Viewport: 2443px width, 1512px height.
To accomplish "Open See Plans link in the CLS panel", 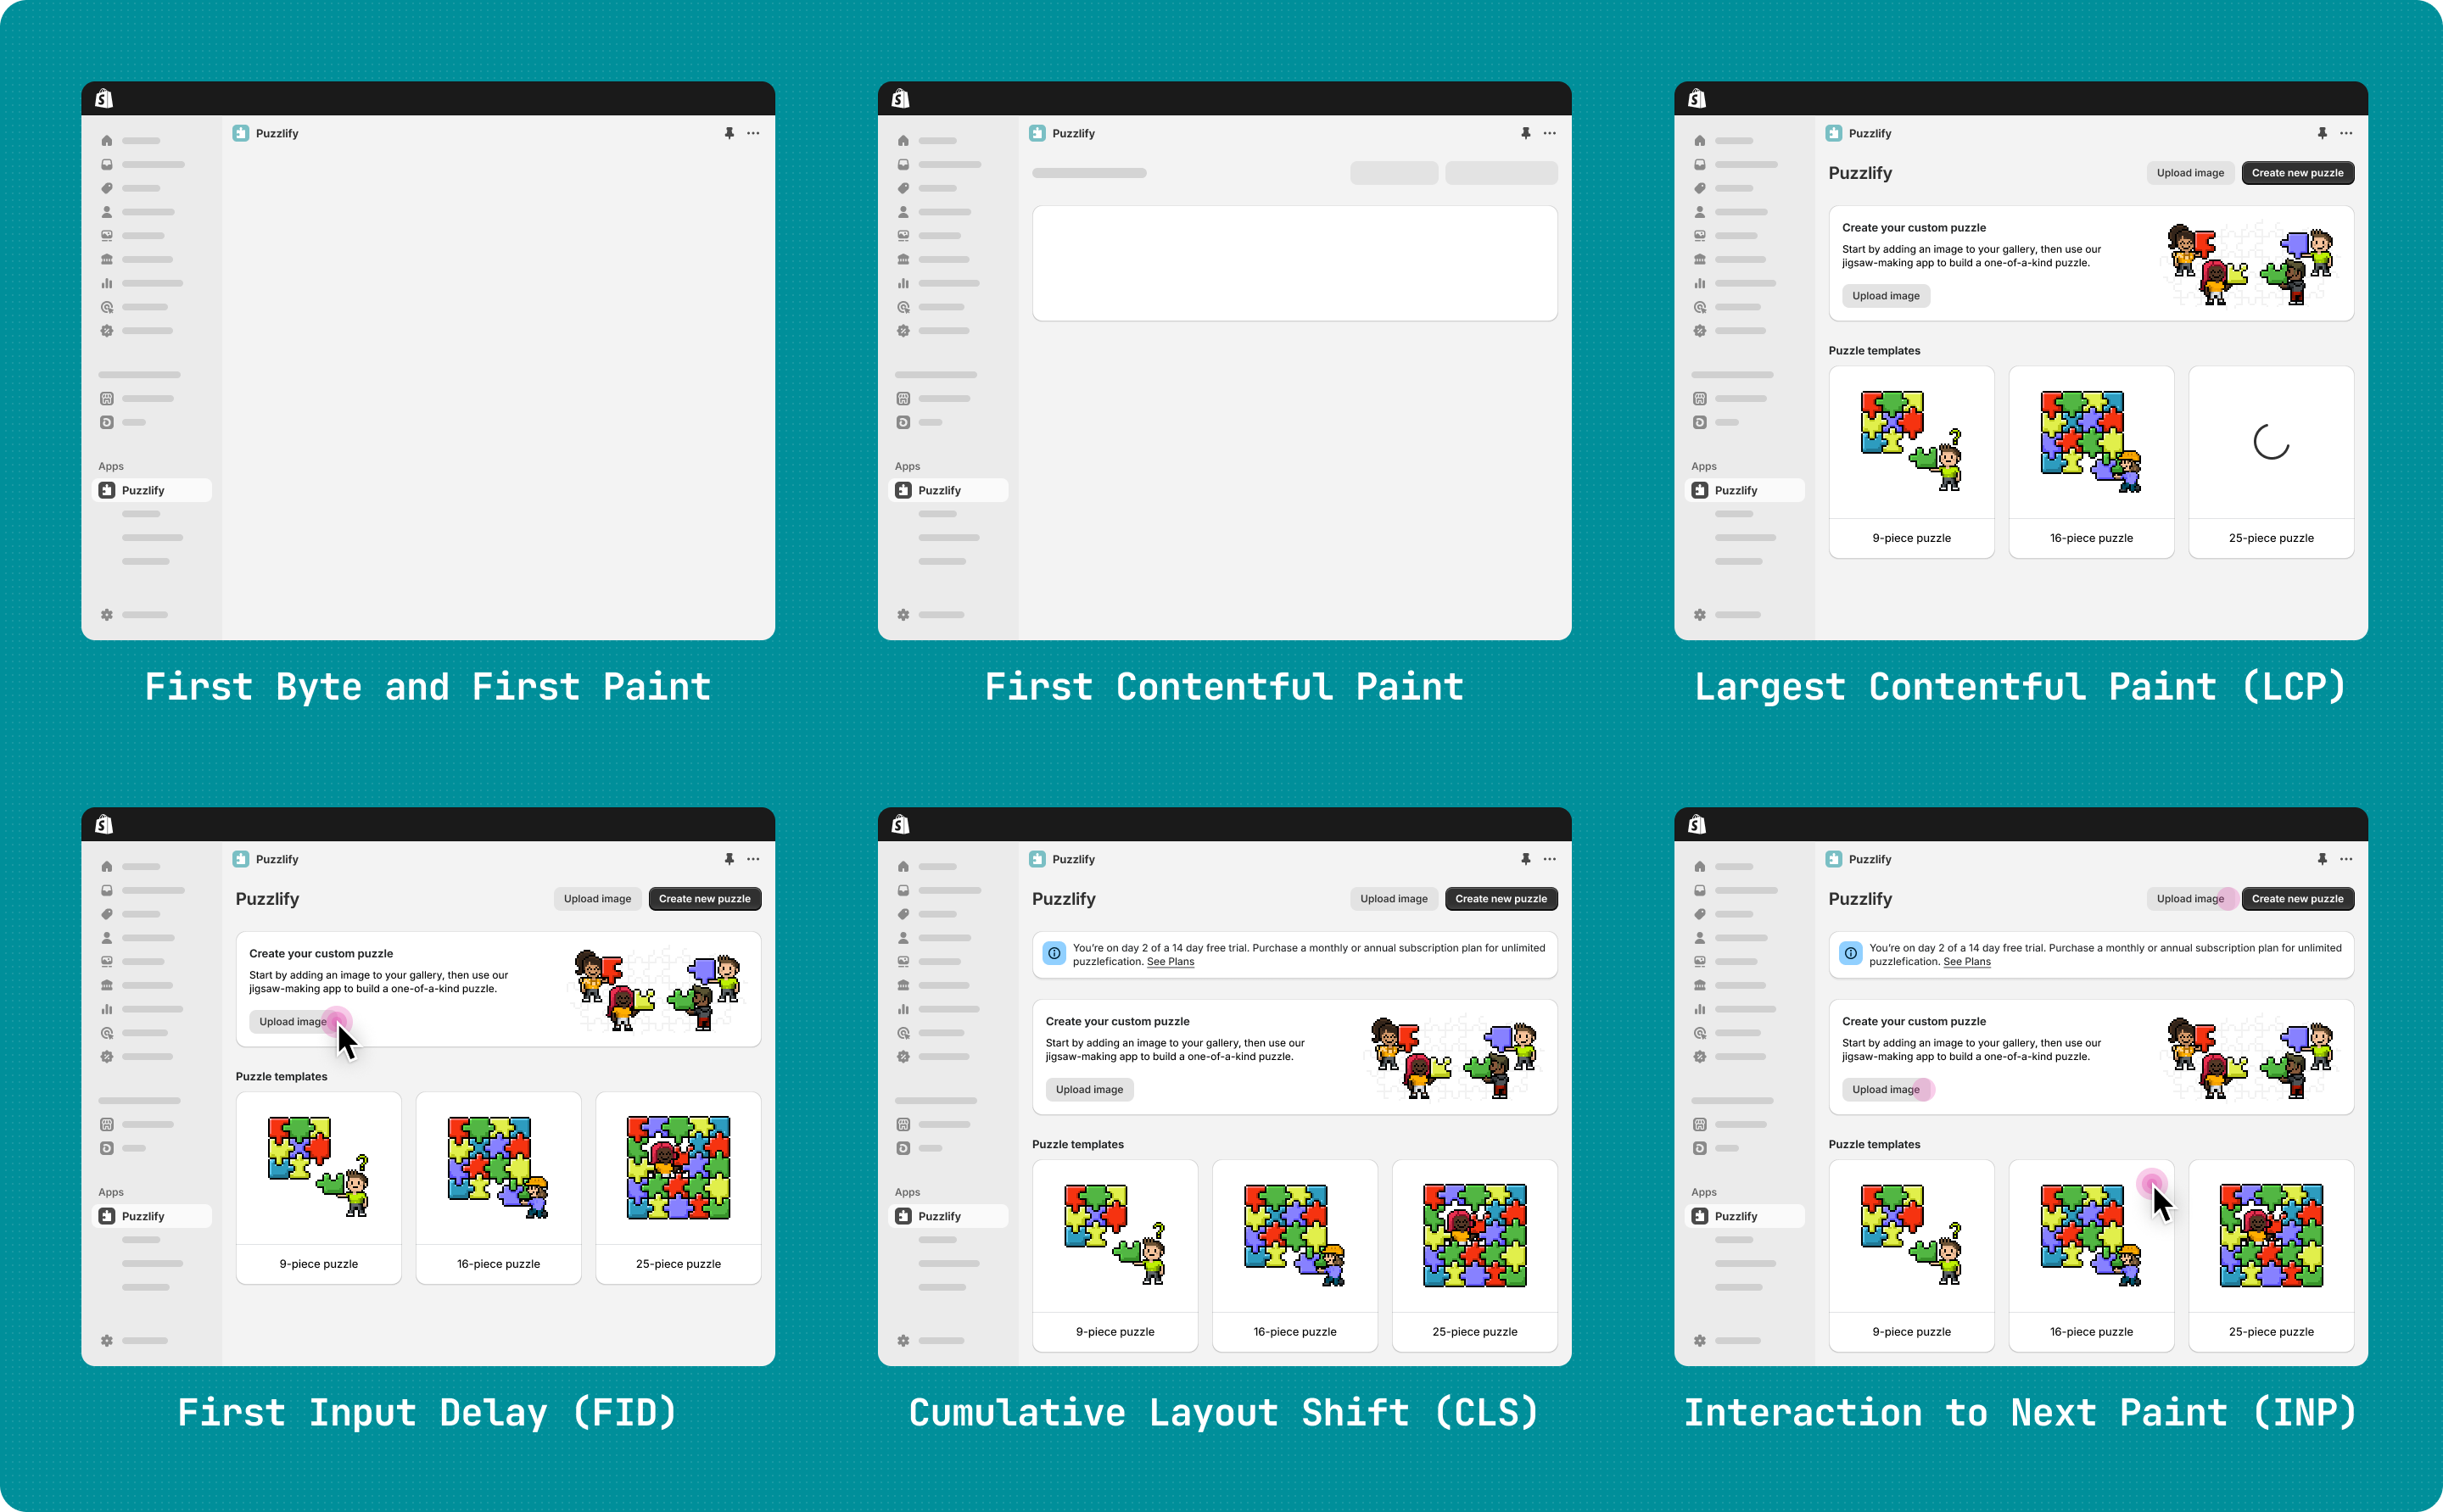I will click(x=1170, y=962).
